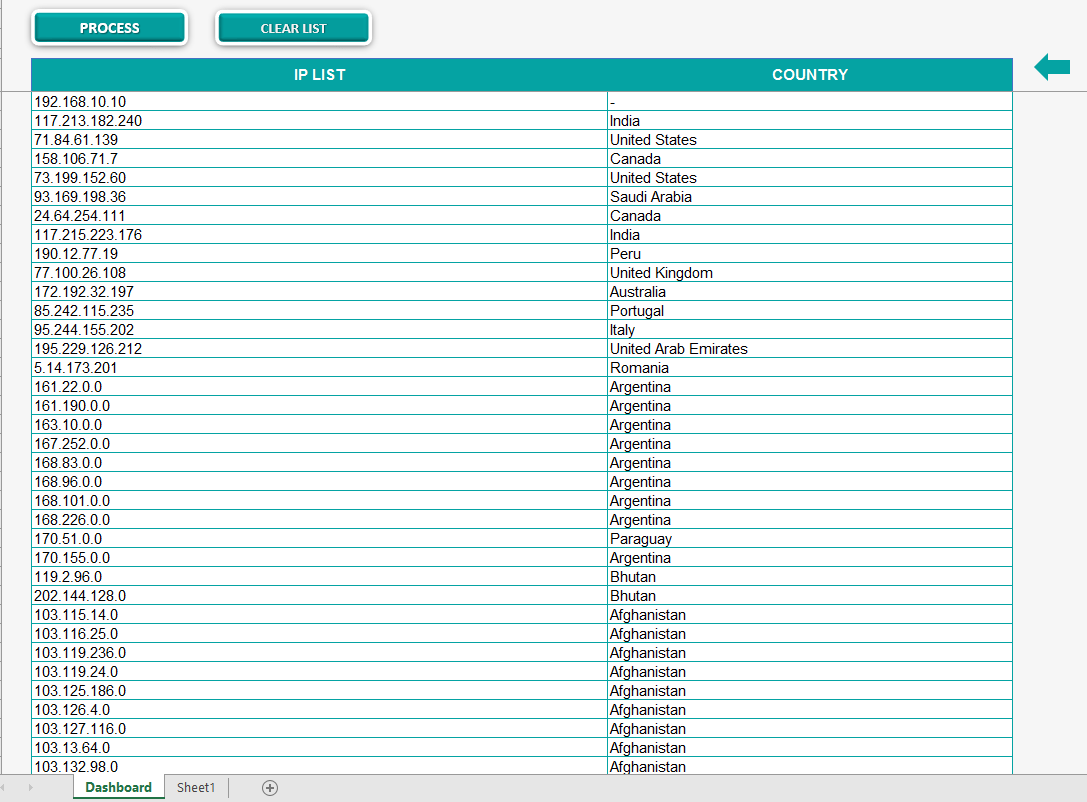The height and width of the screenshot is (802, 1087).
Task: Select cell with IP 195.229.126.212
Action: tap(320, 349)
